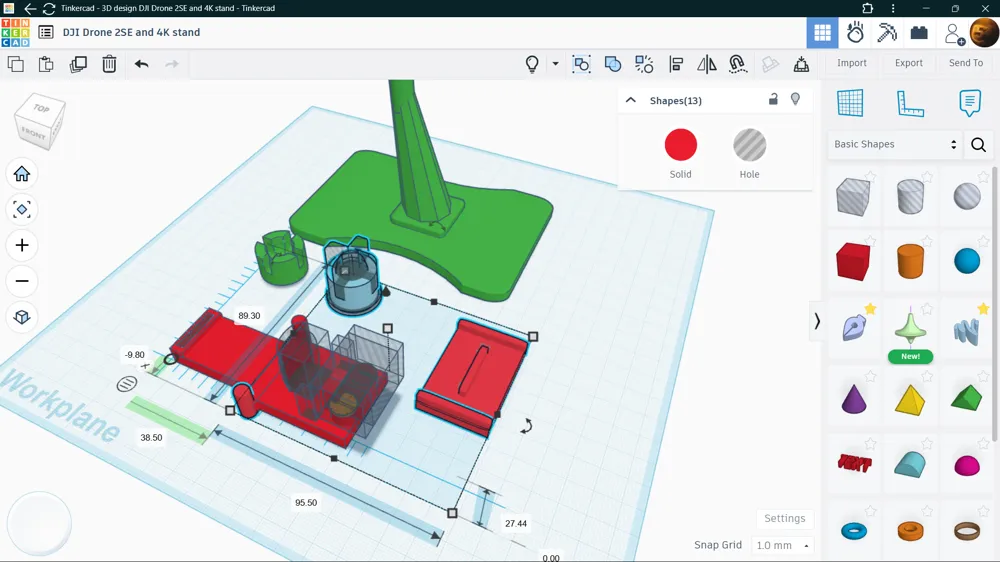This screenshot has height=562, width=1000.
Task: Click the Tinkercad logo
Action: (15, 33)
